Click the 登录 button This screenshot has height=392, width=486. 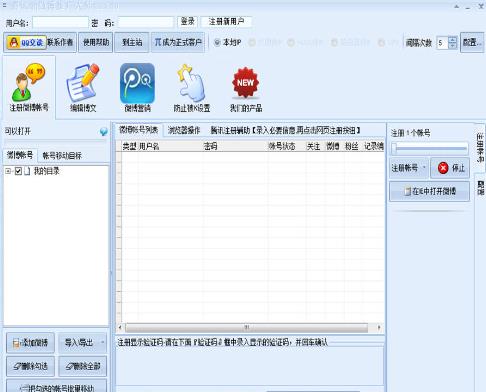188,22
